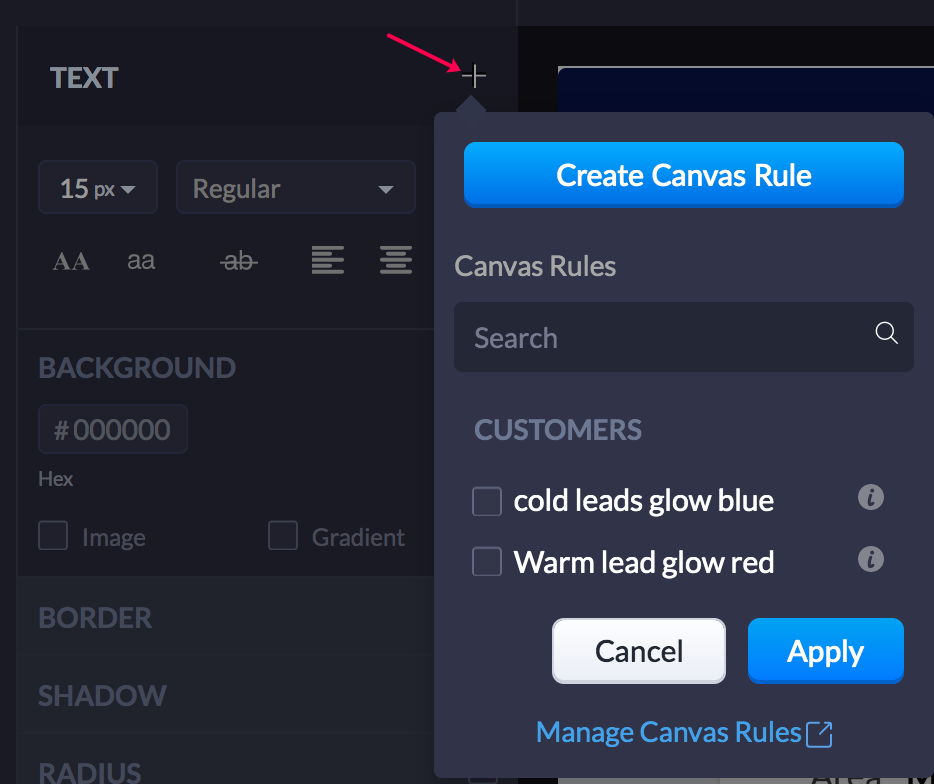Screen dimensions: 934x784
Task: Click the magnifier icon in the search bar
Action: pyautogui.click(x=886, y=333)
